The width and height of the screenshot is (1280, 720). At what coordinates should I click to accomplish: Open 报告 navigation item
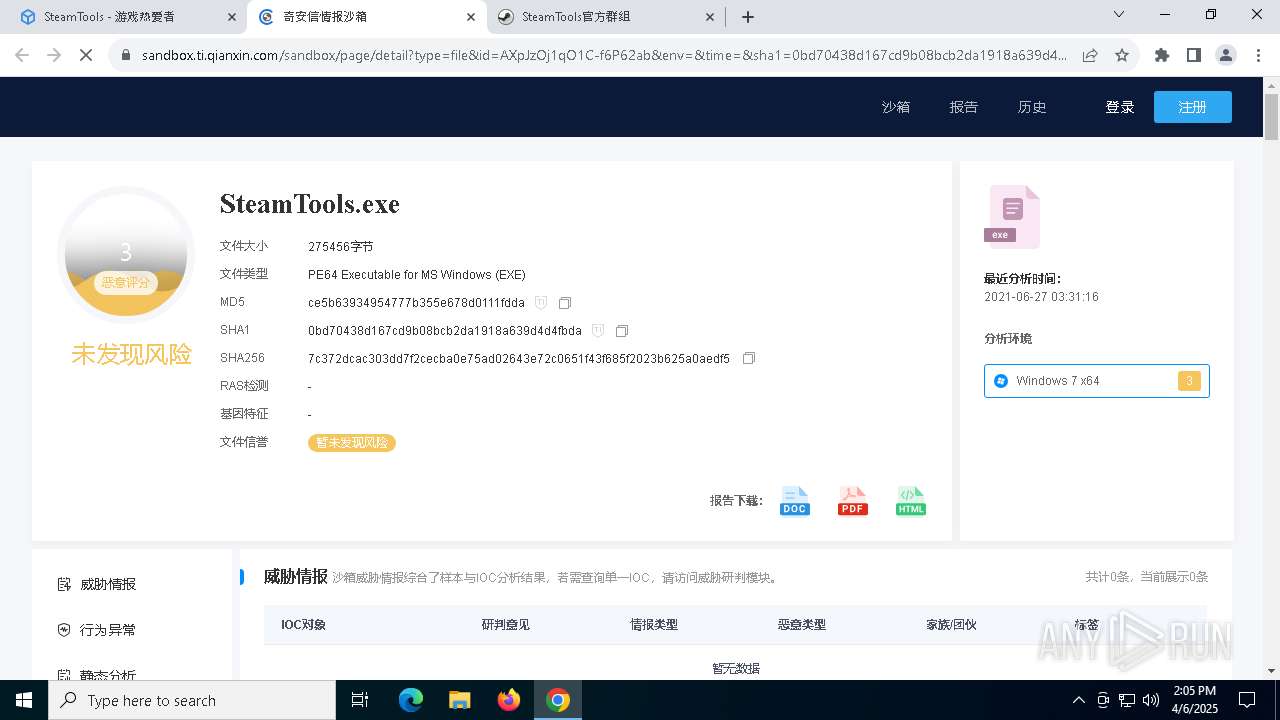(964, 107)
